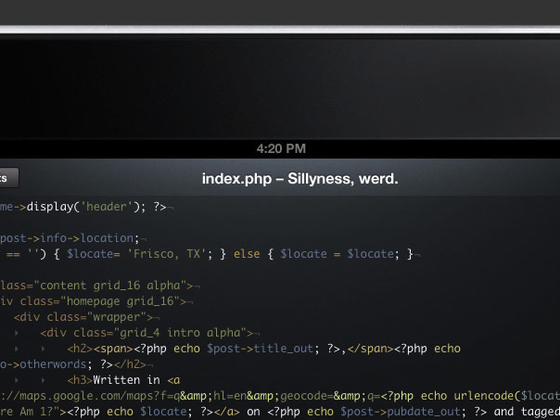Click the <div class="wrapper"> line
This screenshot has width=560, height=420.
point(83,317)
